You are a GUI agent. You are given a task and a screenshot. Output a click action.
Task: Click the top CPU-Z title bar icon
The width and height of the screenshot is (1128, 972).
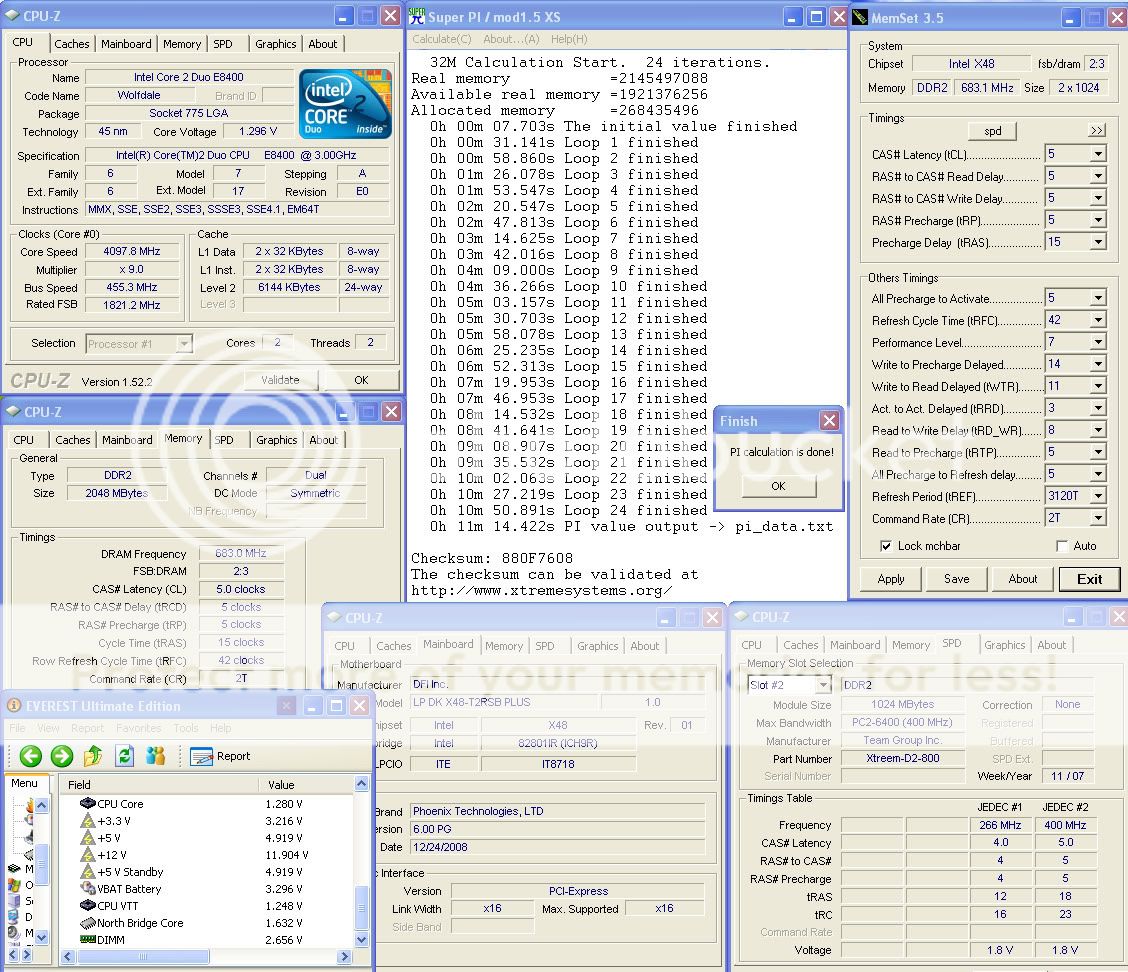12,15
